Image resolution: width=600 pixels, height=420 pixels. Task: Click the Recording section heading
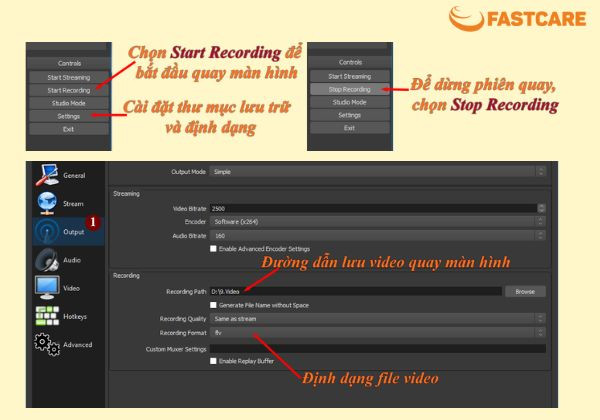tap(126, 275)
